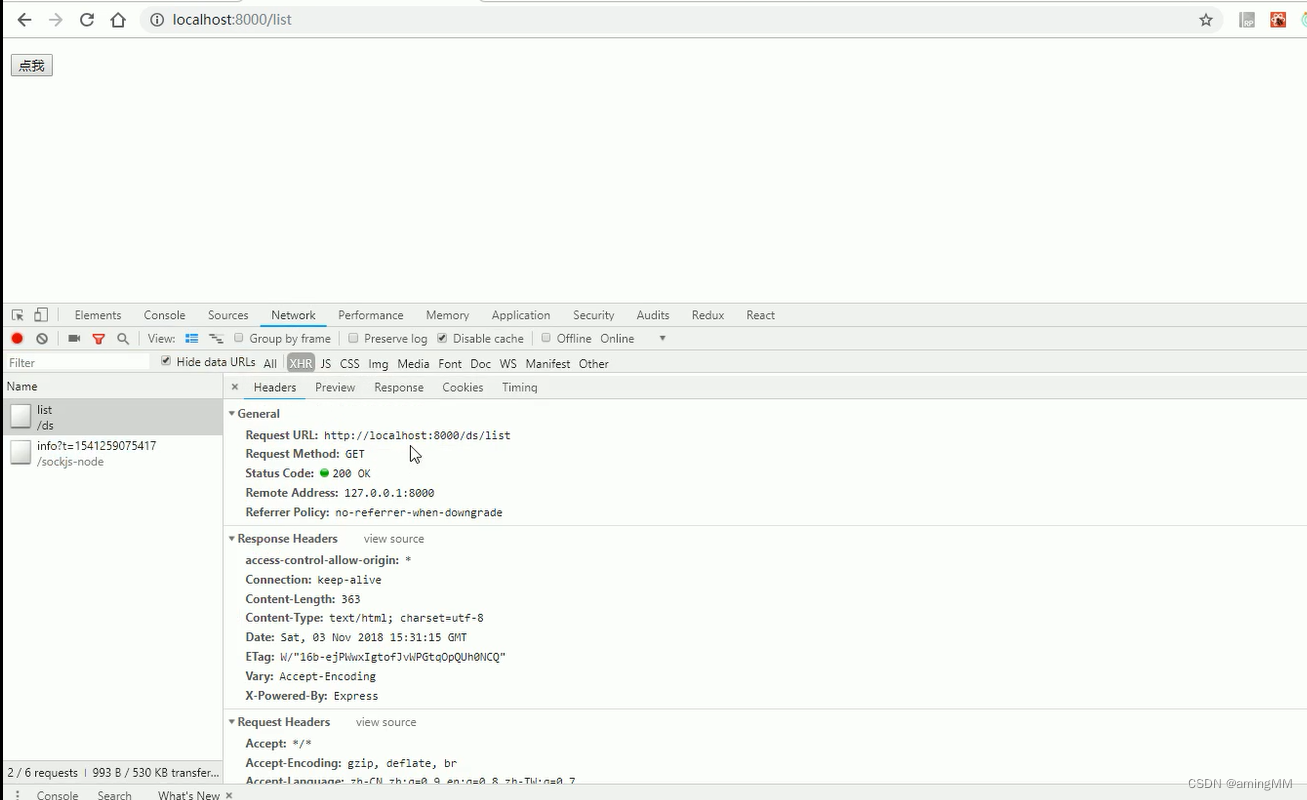Click the grey browser extension icon
The height and width of the screenshot is (800, 1307).
[x=1247, y=20]
